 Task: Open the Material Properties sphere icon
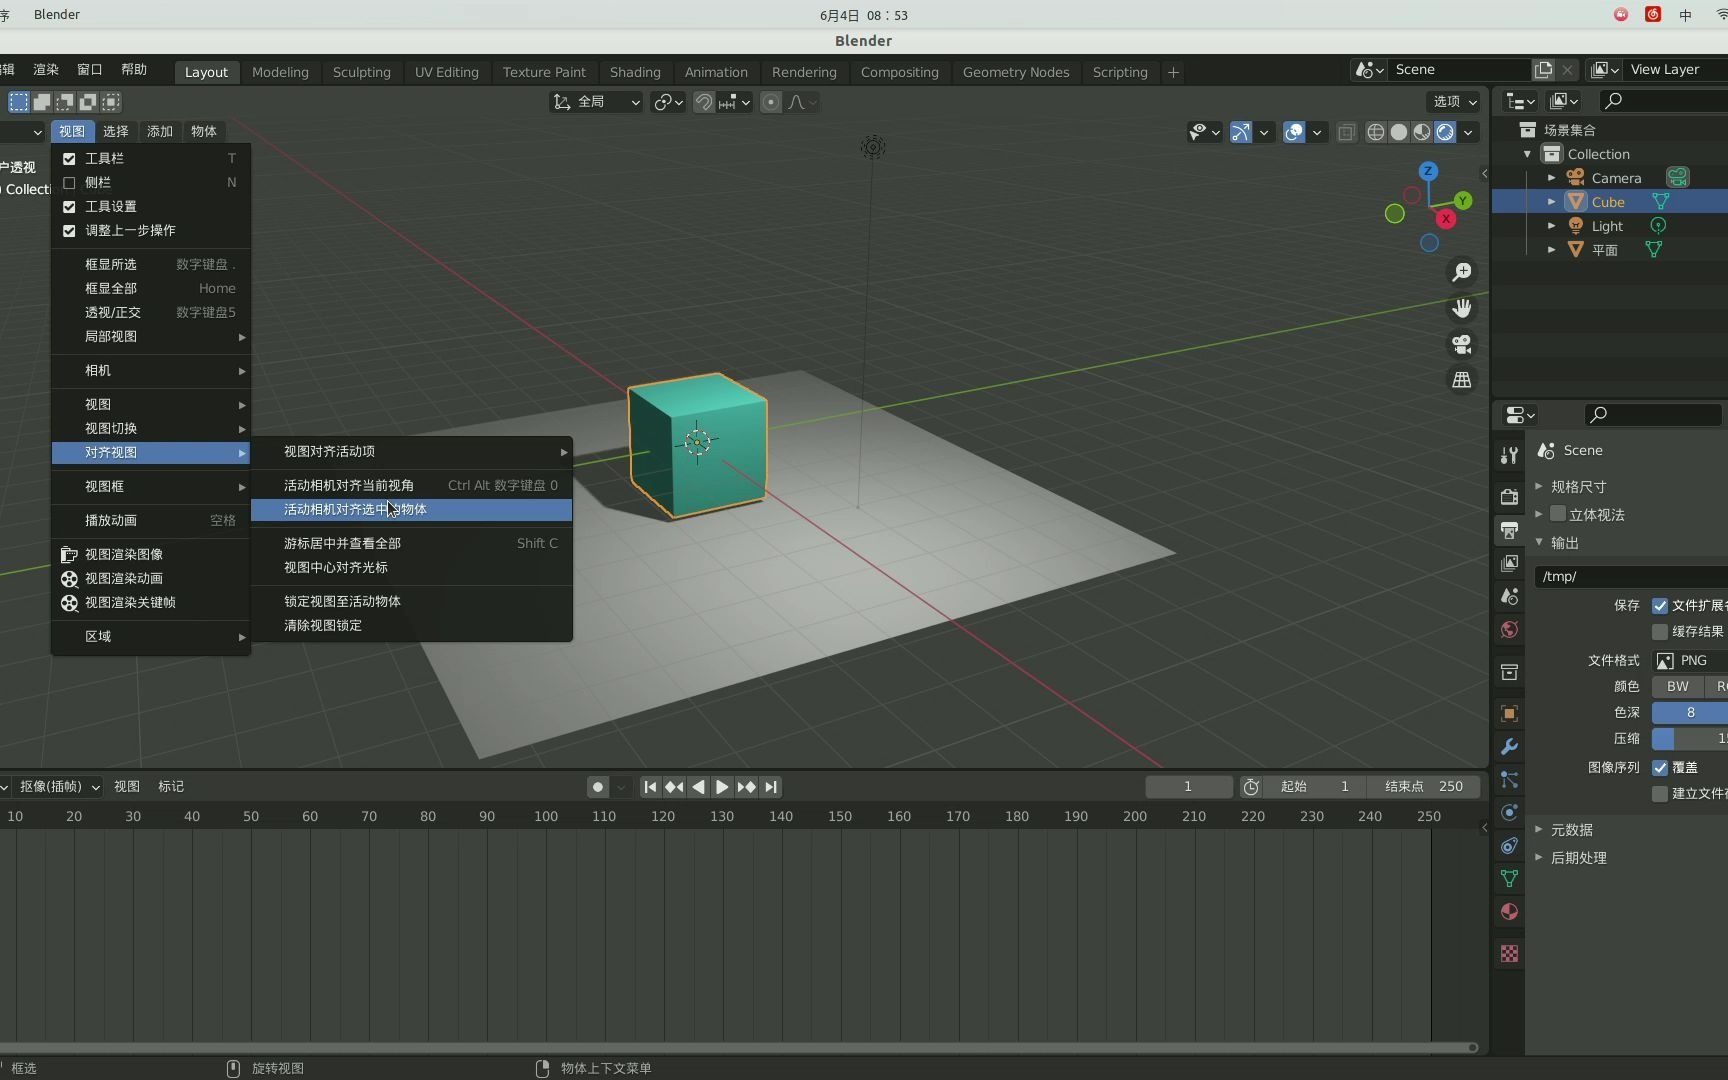1508,912
